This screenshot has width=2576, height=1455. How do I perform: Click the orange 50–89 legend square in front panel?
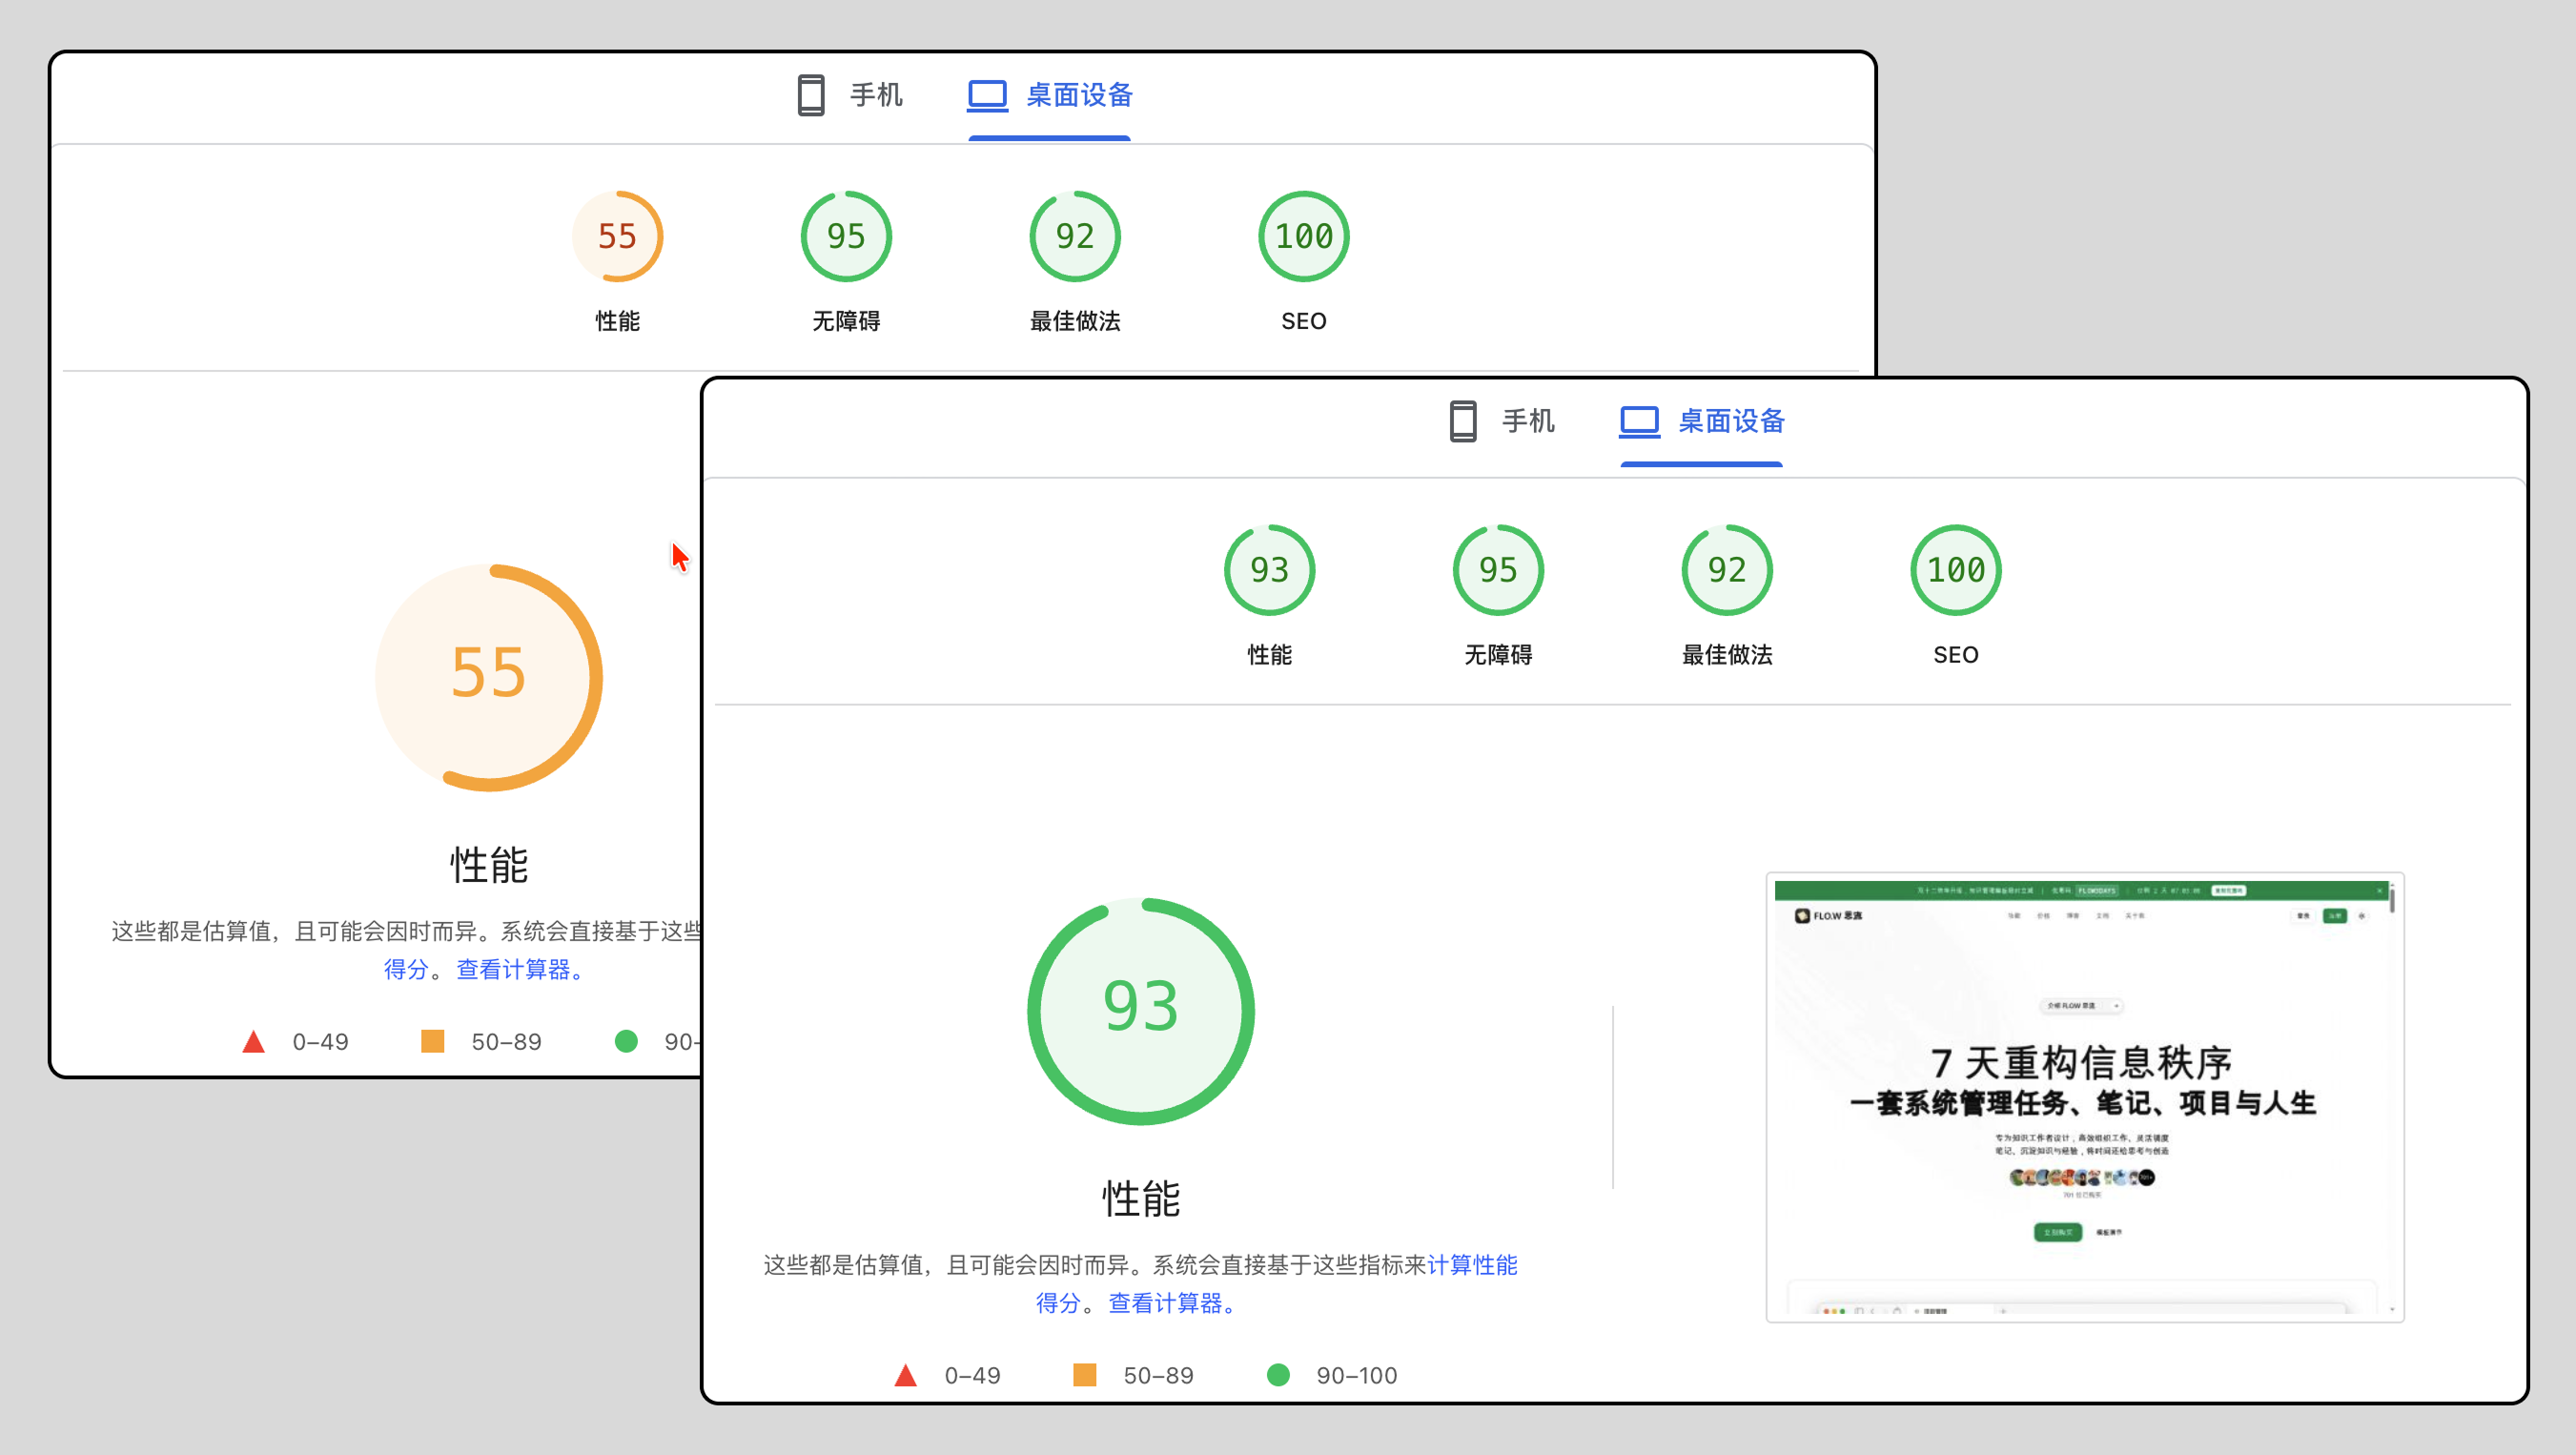[1085, 1375]
